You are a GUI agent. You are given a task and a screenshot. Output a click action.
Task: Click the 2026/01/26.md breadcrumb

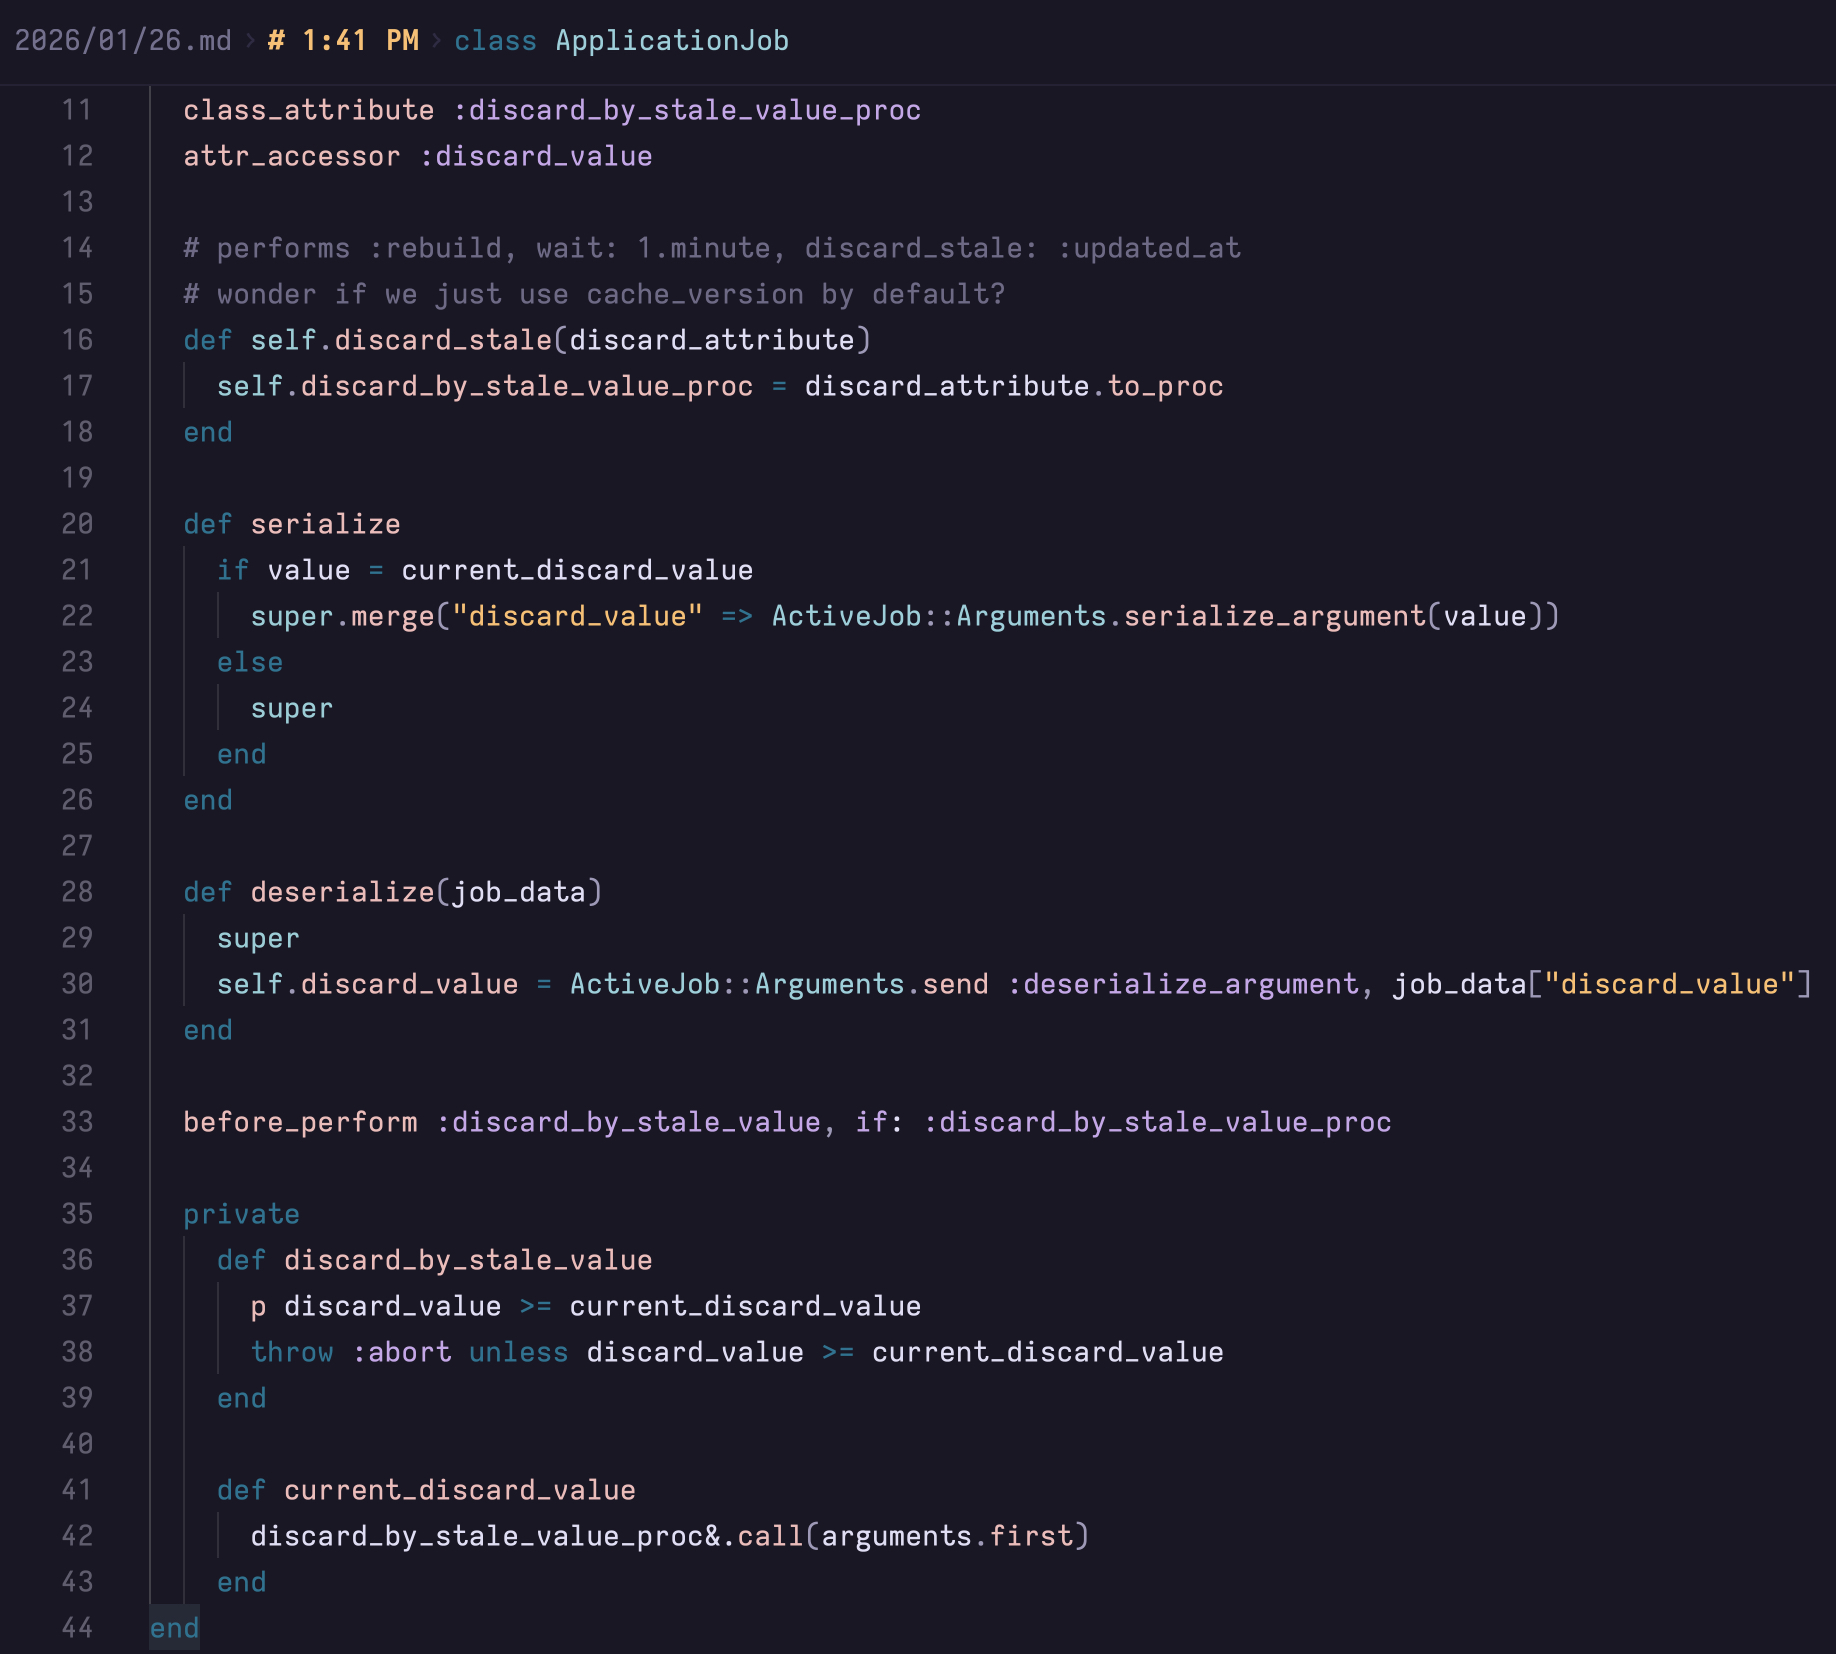(122, 41)
